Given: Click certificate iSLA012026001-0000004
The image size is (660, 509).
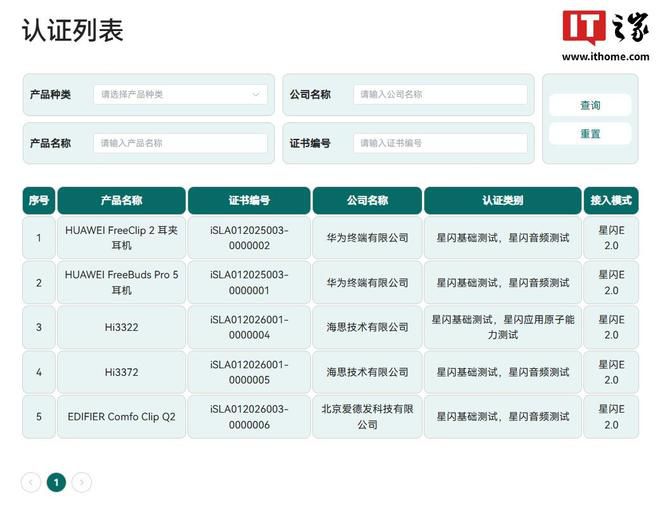Looking at the screenshot, I should click(249, 327).
